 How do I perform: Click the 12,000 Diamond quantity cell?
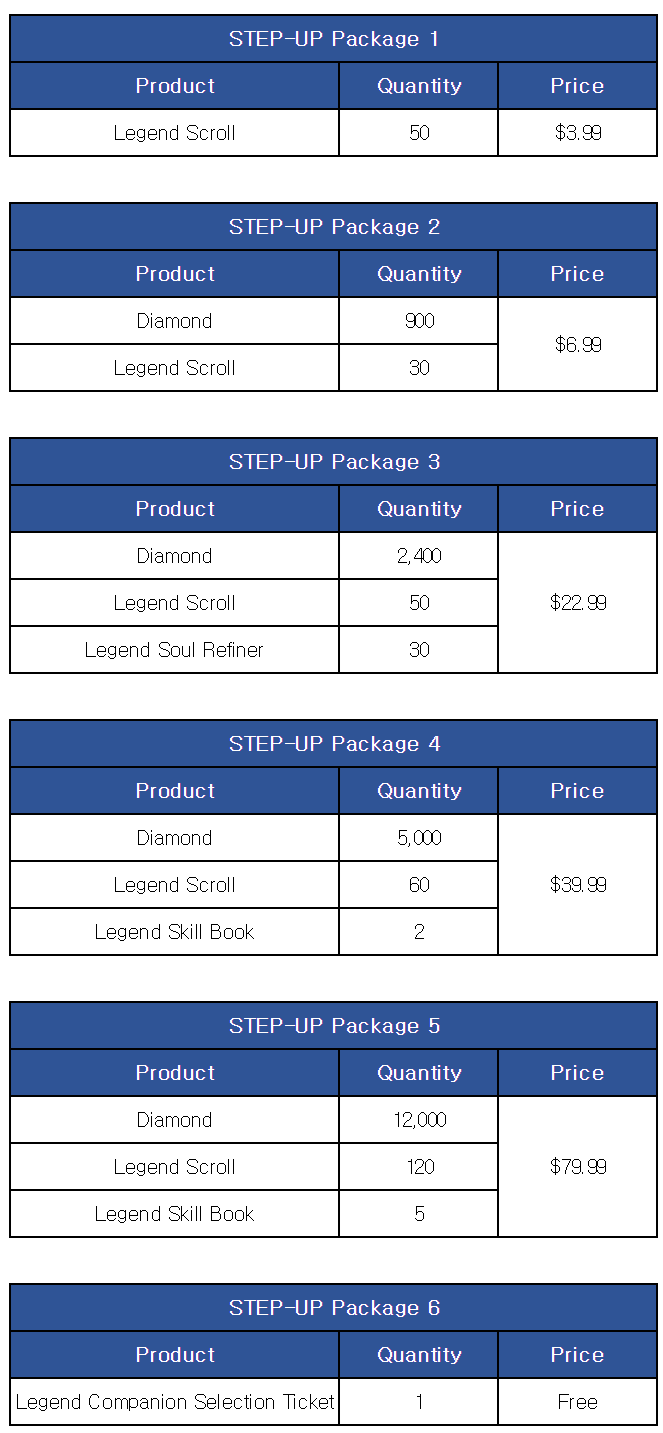click(419, 1120)
